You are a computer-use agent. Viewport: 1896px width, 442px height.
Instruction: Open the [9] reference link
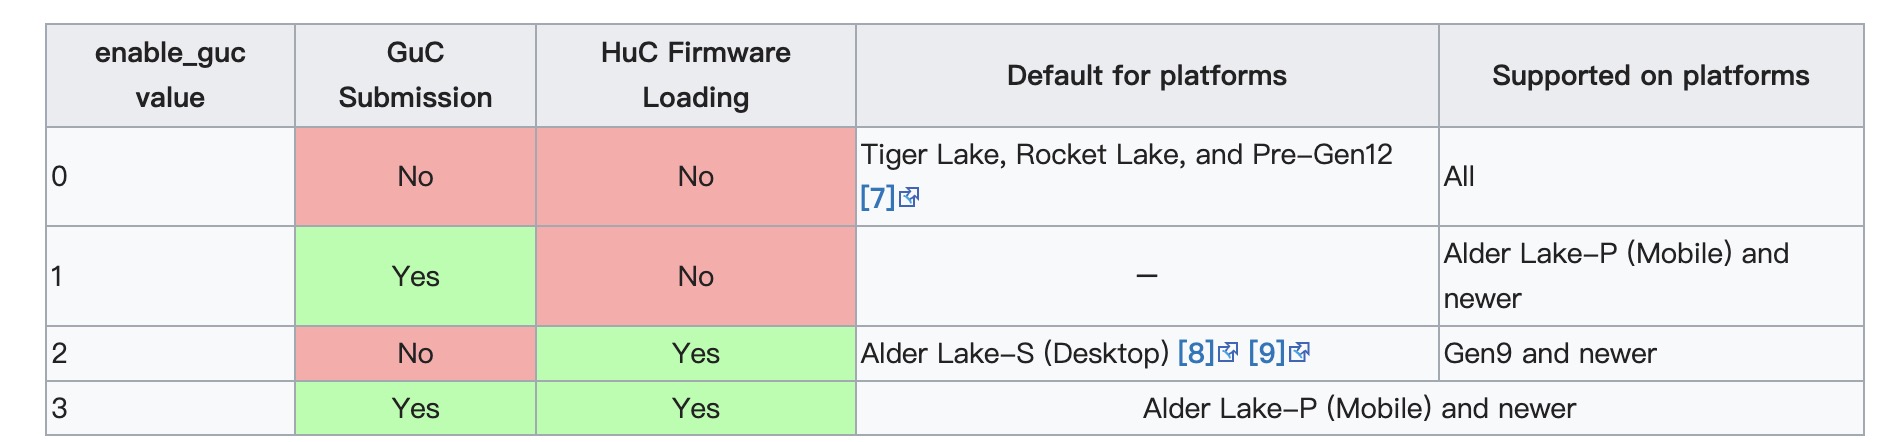tap(1266, 353)
